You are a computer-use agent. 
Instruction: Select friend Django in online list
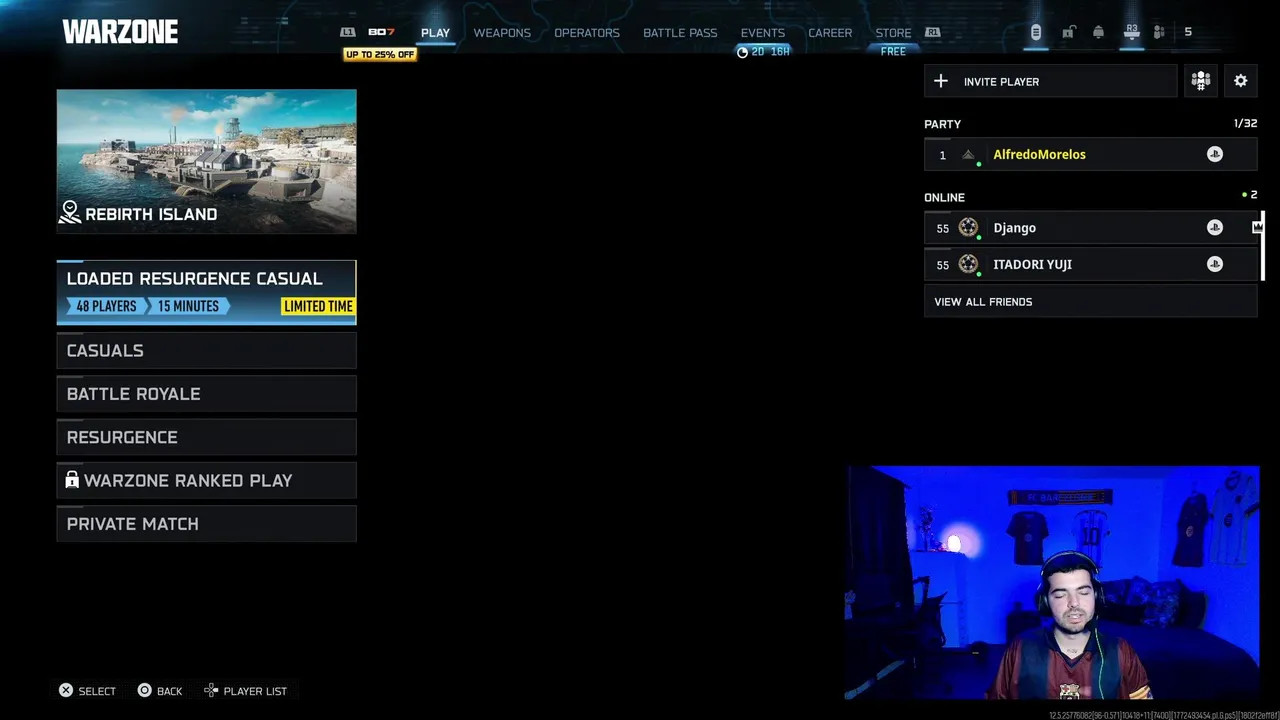(1090, 228)
